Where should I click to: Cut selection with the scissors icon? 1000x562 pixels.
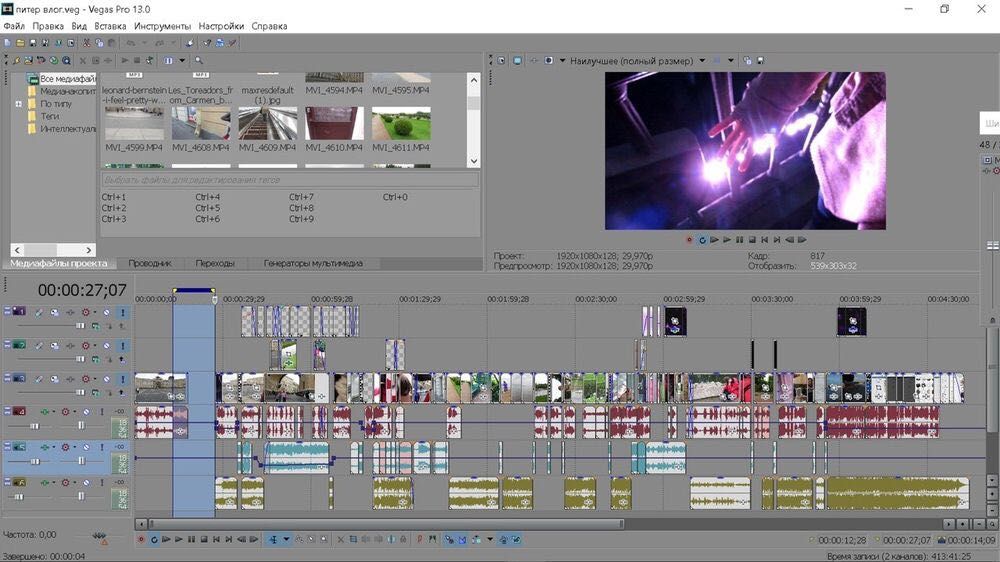coord(87,43)
